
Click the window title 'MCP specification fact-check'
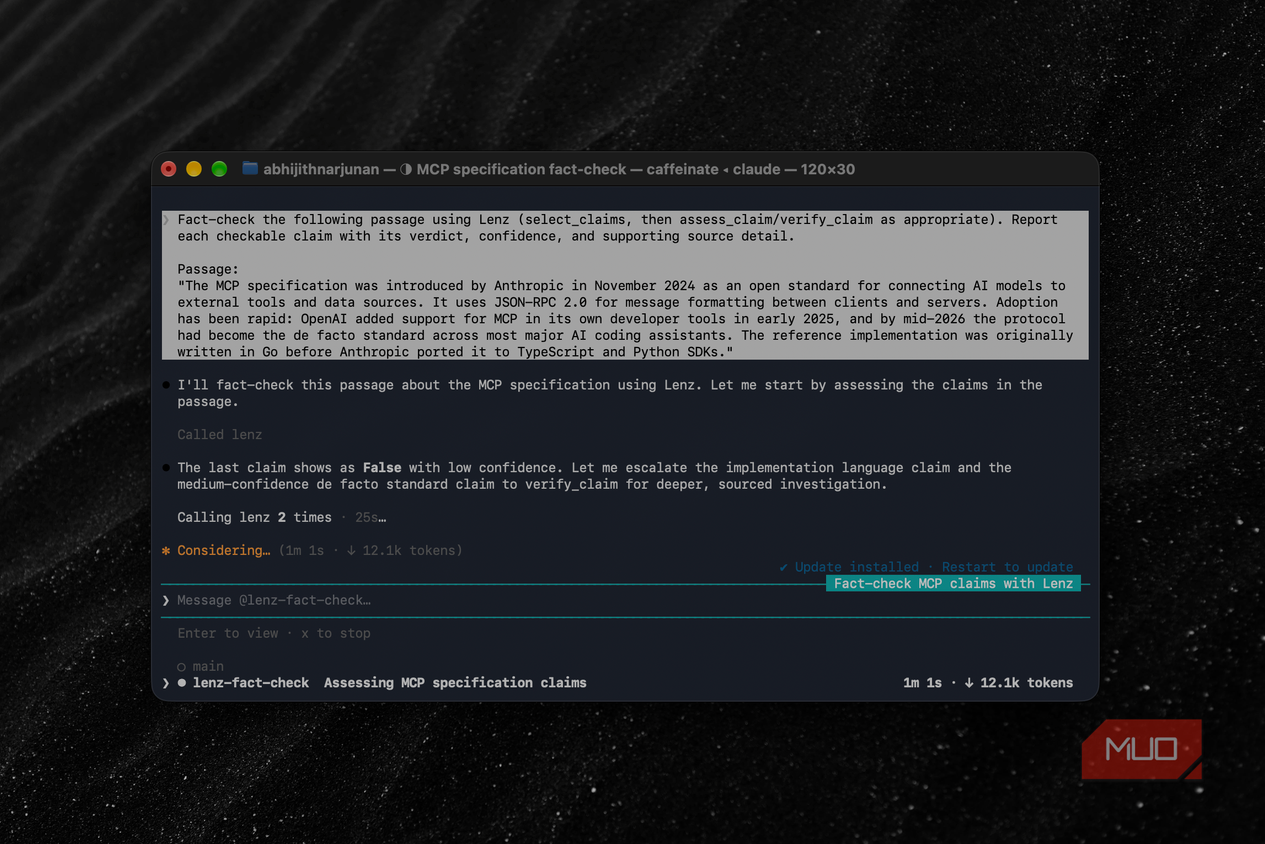tap(521, 169)
